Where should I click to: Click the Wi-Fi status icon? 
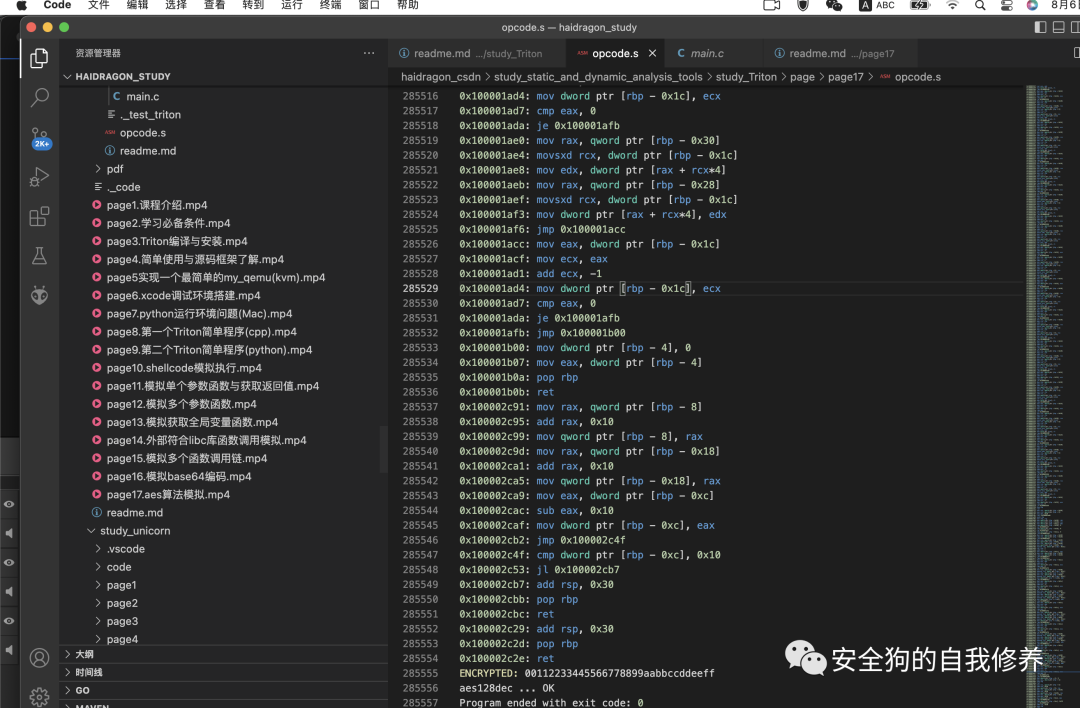coord(953,6)
